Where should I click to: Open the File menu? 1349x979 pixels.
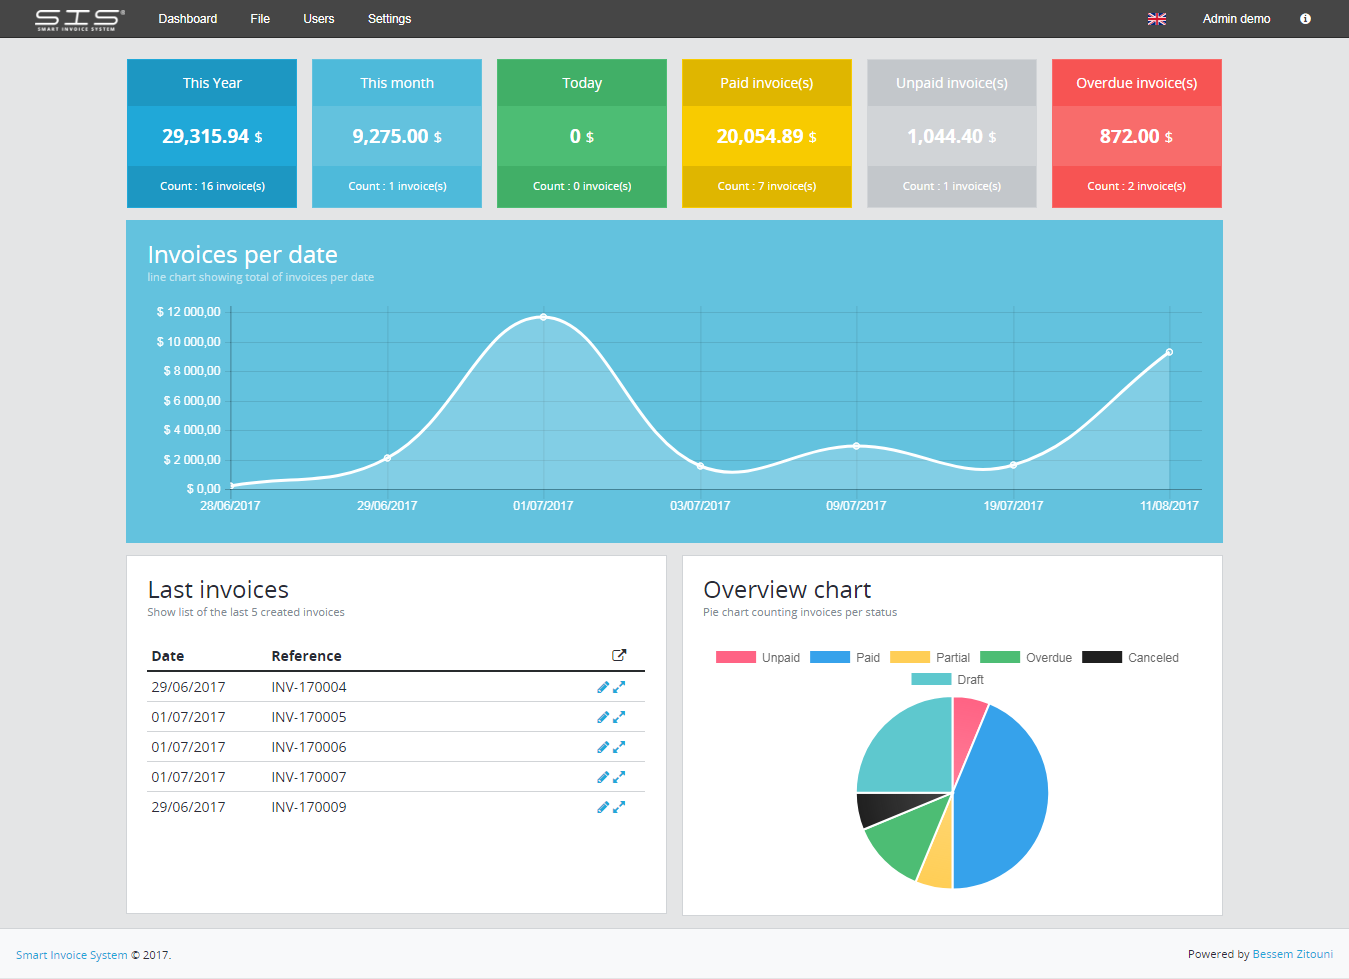pyautogui.click(x=260, y=18)
